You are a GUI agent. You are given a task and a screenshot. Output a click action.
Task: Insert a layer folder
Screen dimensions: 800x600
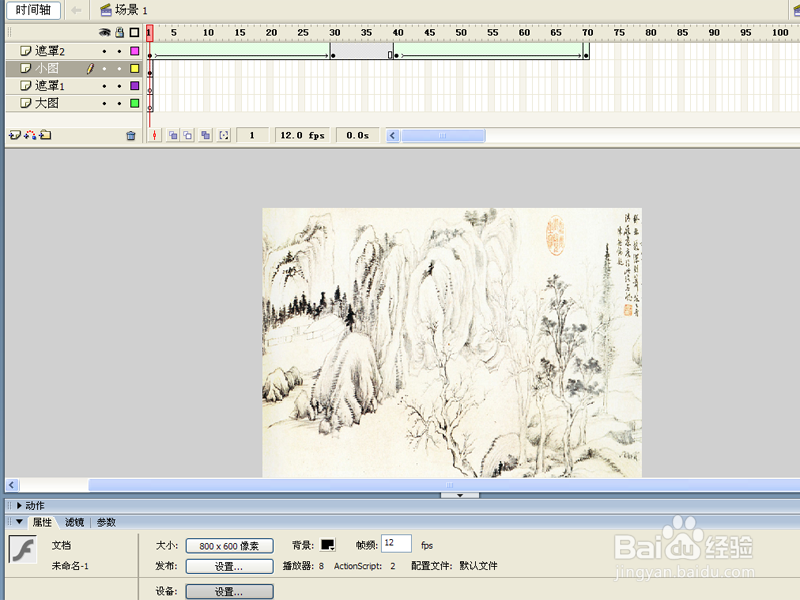click(x=45, y=135)
